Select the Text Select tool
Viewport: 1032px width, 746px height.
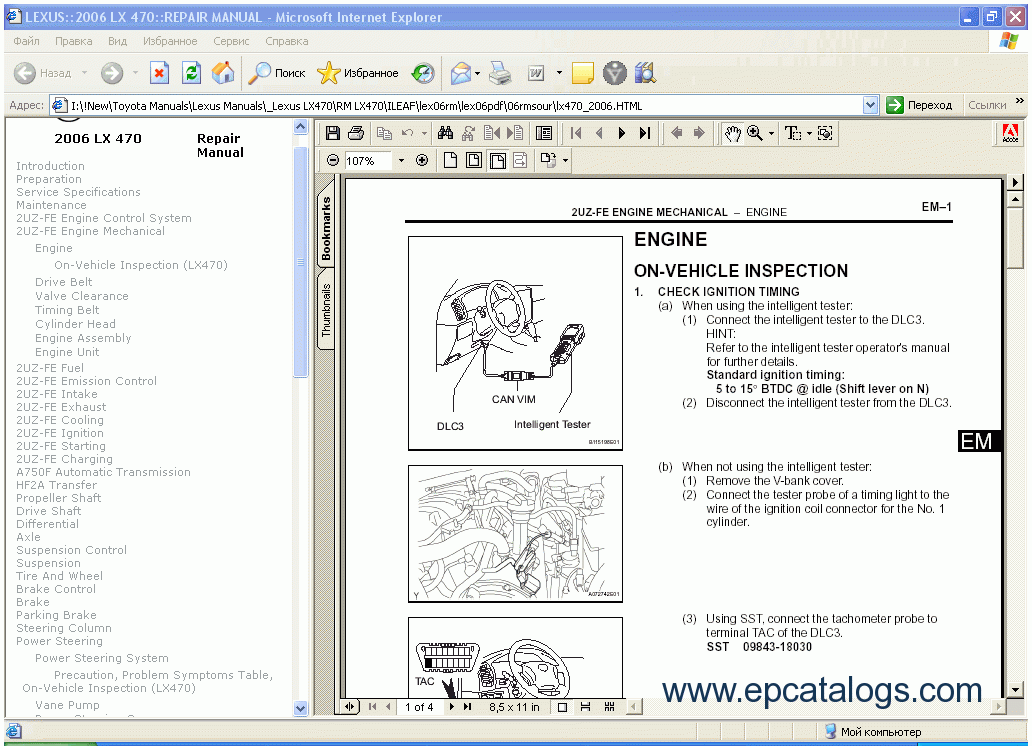[793, 134]
